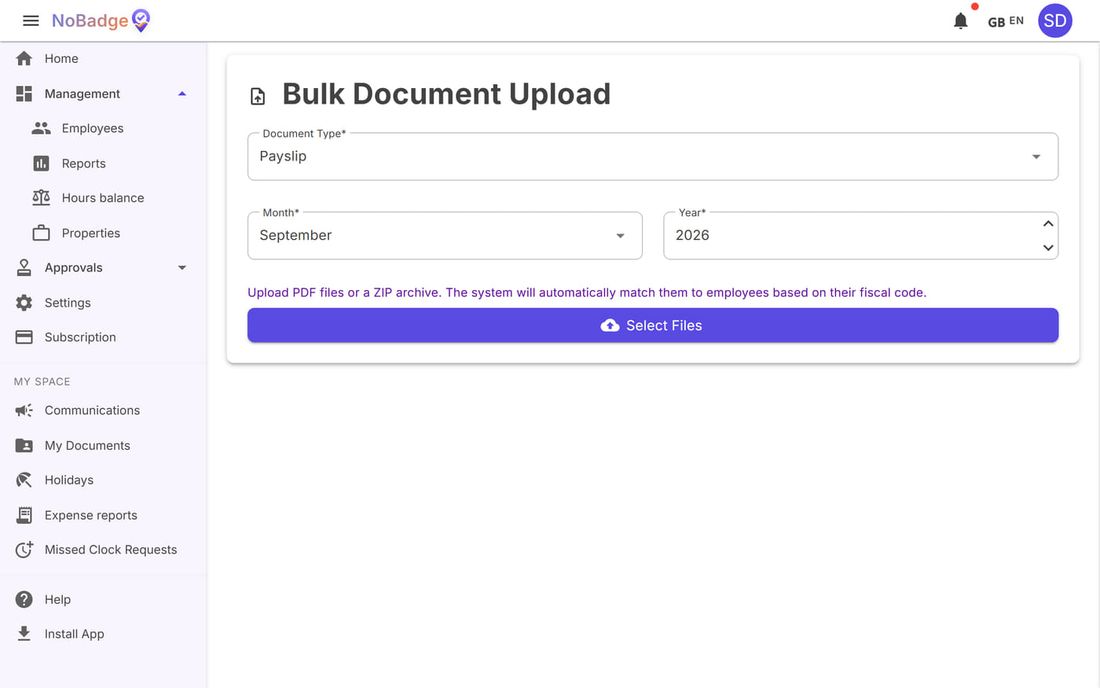This screenshot has width=1100, height=688.
Task: Click the Bulk Document Upload heading
Action: pos(446,94)
